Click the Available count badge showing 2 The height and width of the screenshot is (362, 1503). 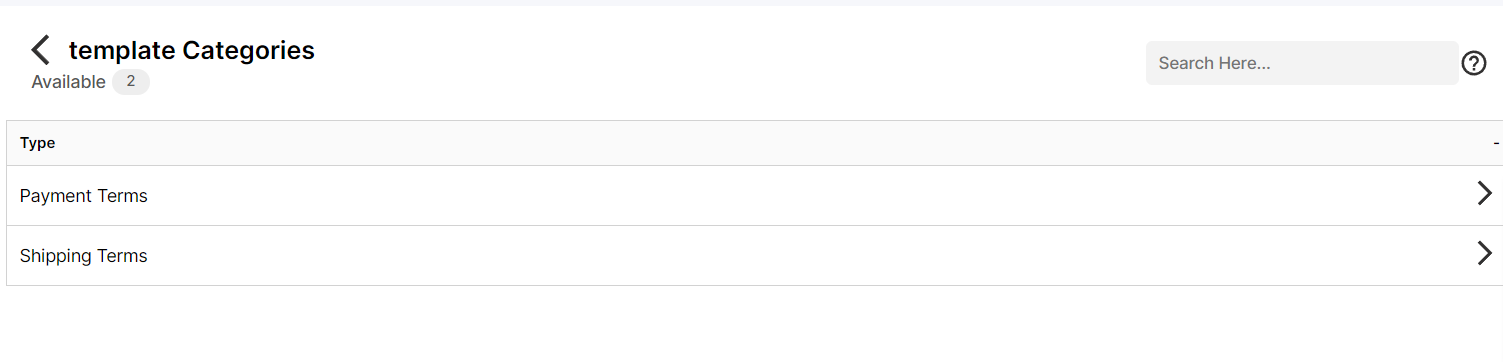pos(131,82)
